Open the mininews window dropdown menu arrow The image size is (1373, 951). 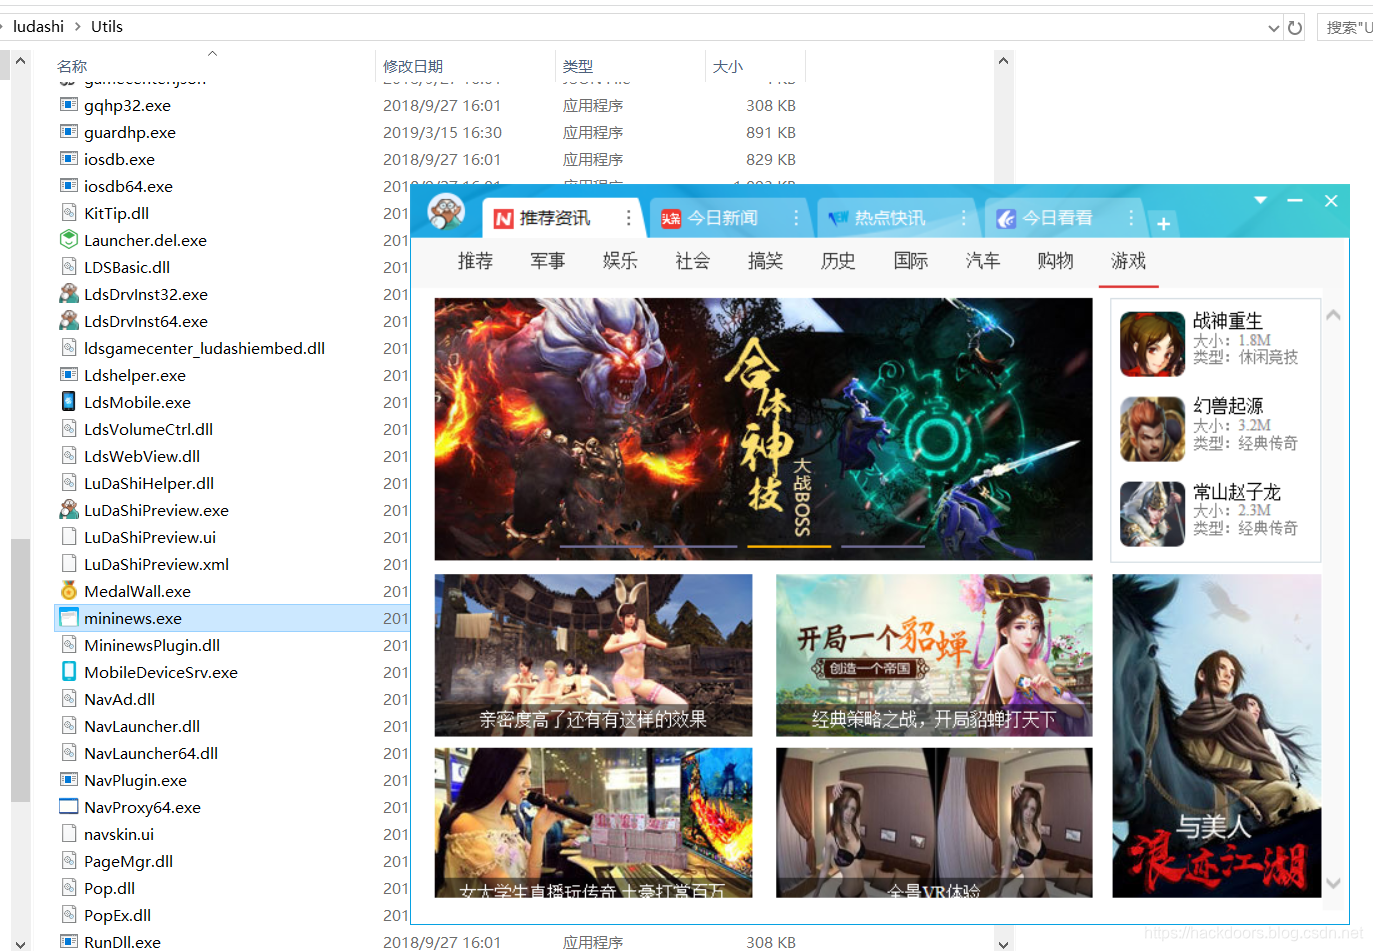[1261, 200]
